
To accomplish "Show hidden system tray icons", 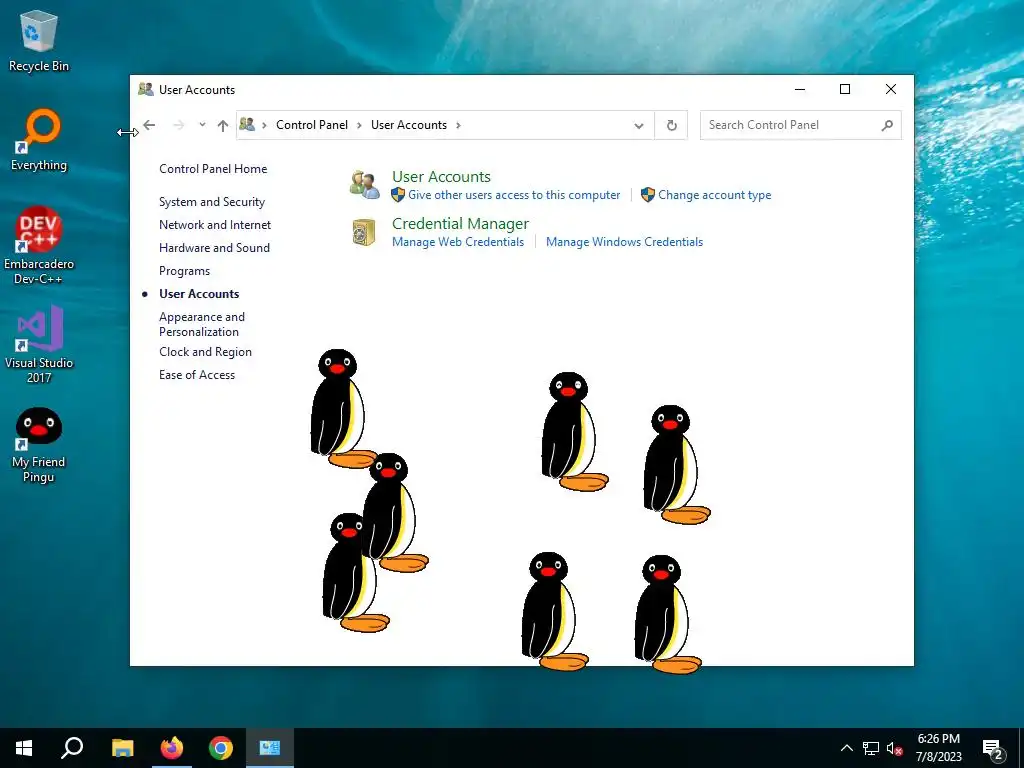I will [x=846, y=748].
